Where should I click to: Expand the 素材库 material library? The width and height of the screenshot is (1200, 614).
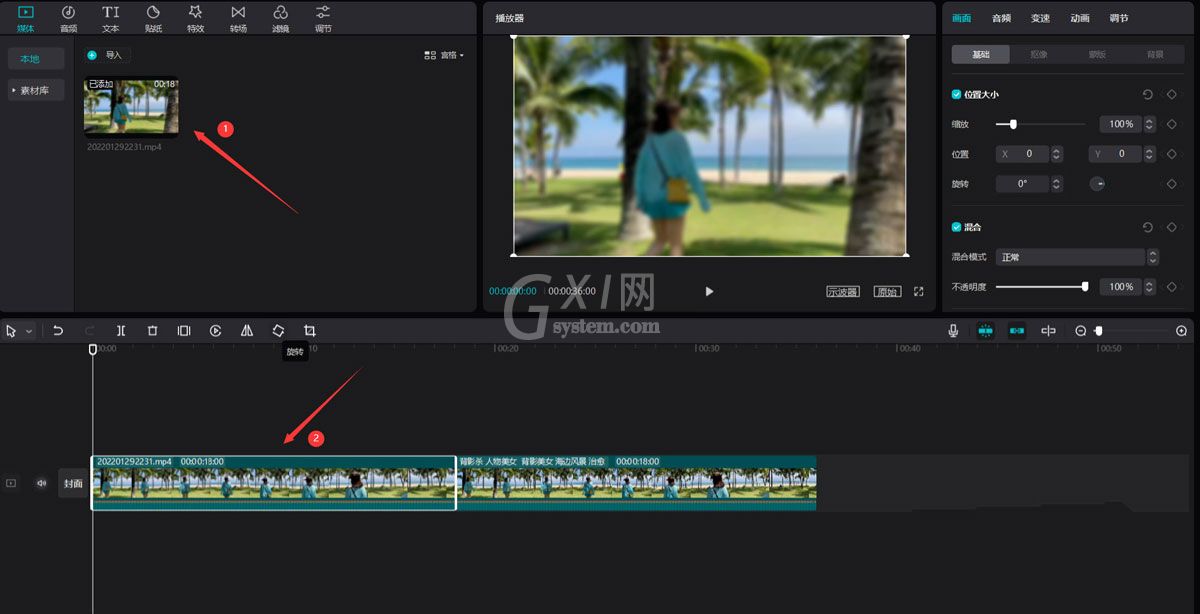[36, 90]
